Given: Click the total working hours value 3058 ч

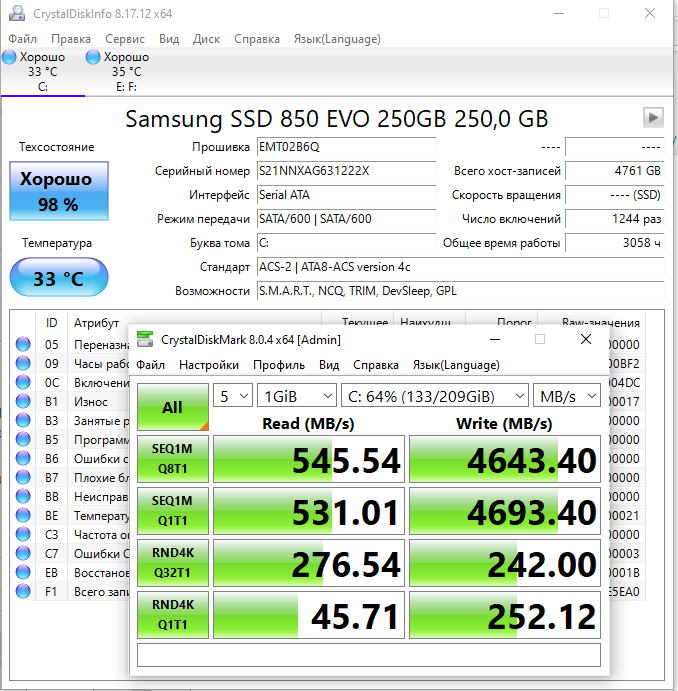Looking at the screenshot, I should (x=615, y=242).
